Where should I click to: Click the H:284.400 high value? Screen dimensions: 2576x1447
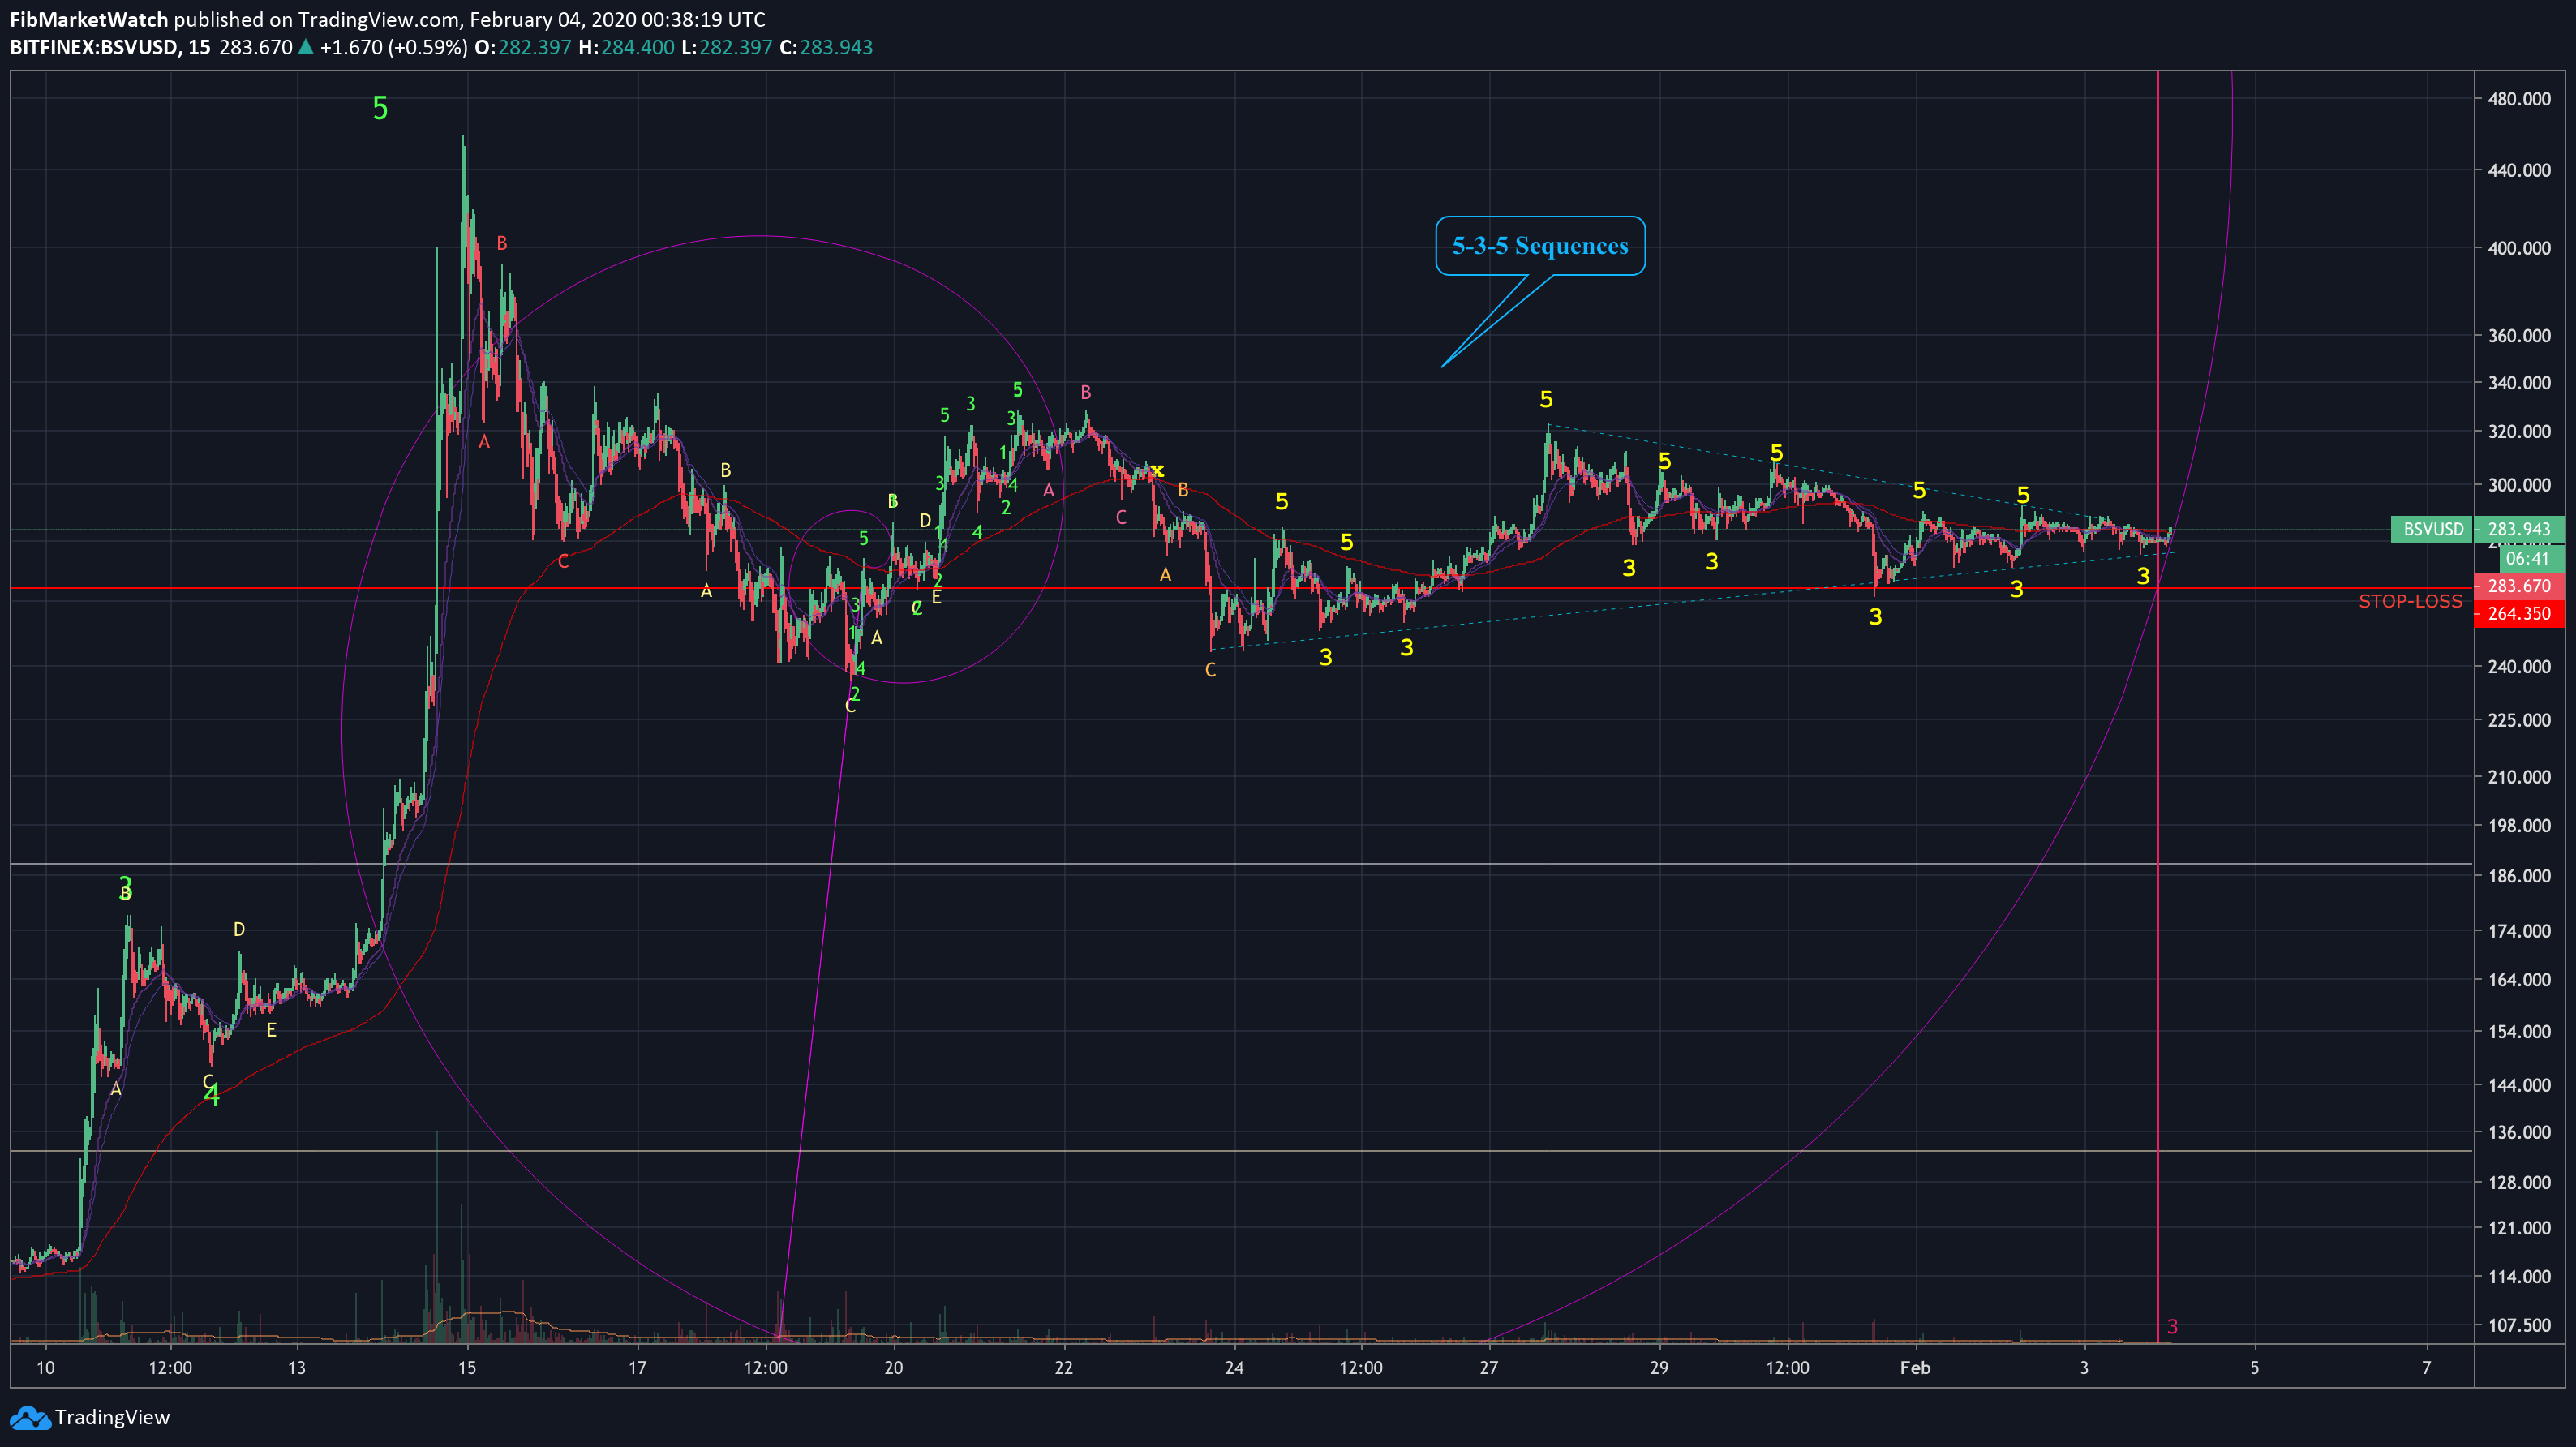click(626, 47)
